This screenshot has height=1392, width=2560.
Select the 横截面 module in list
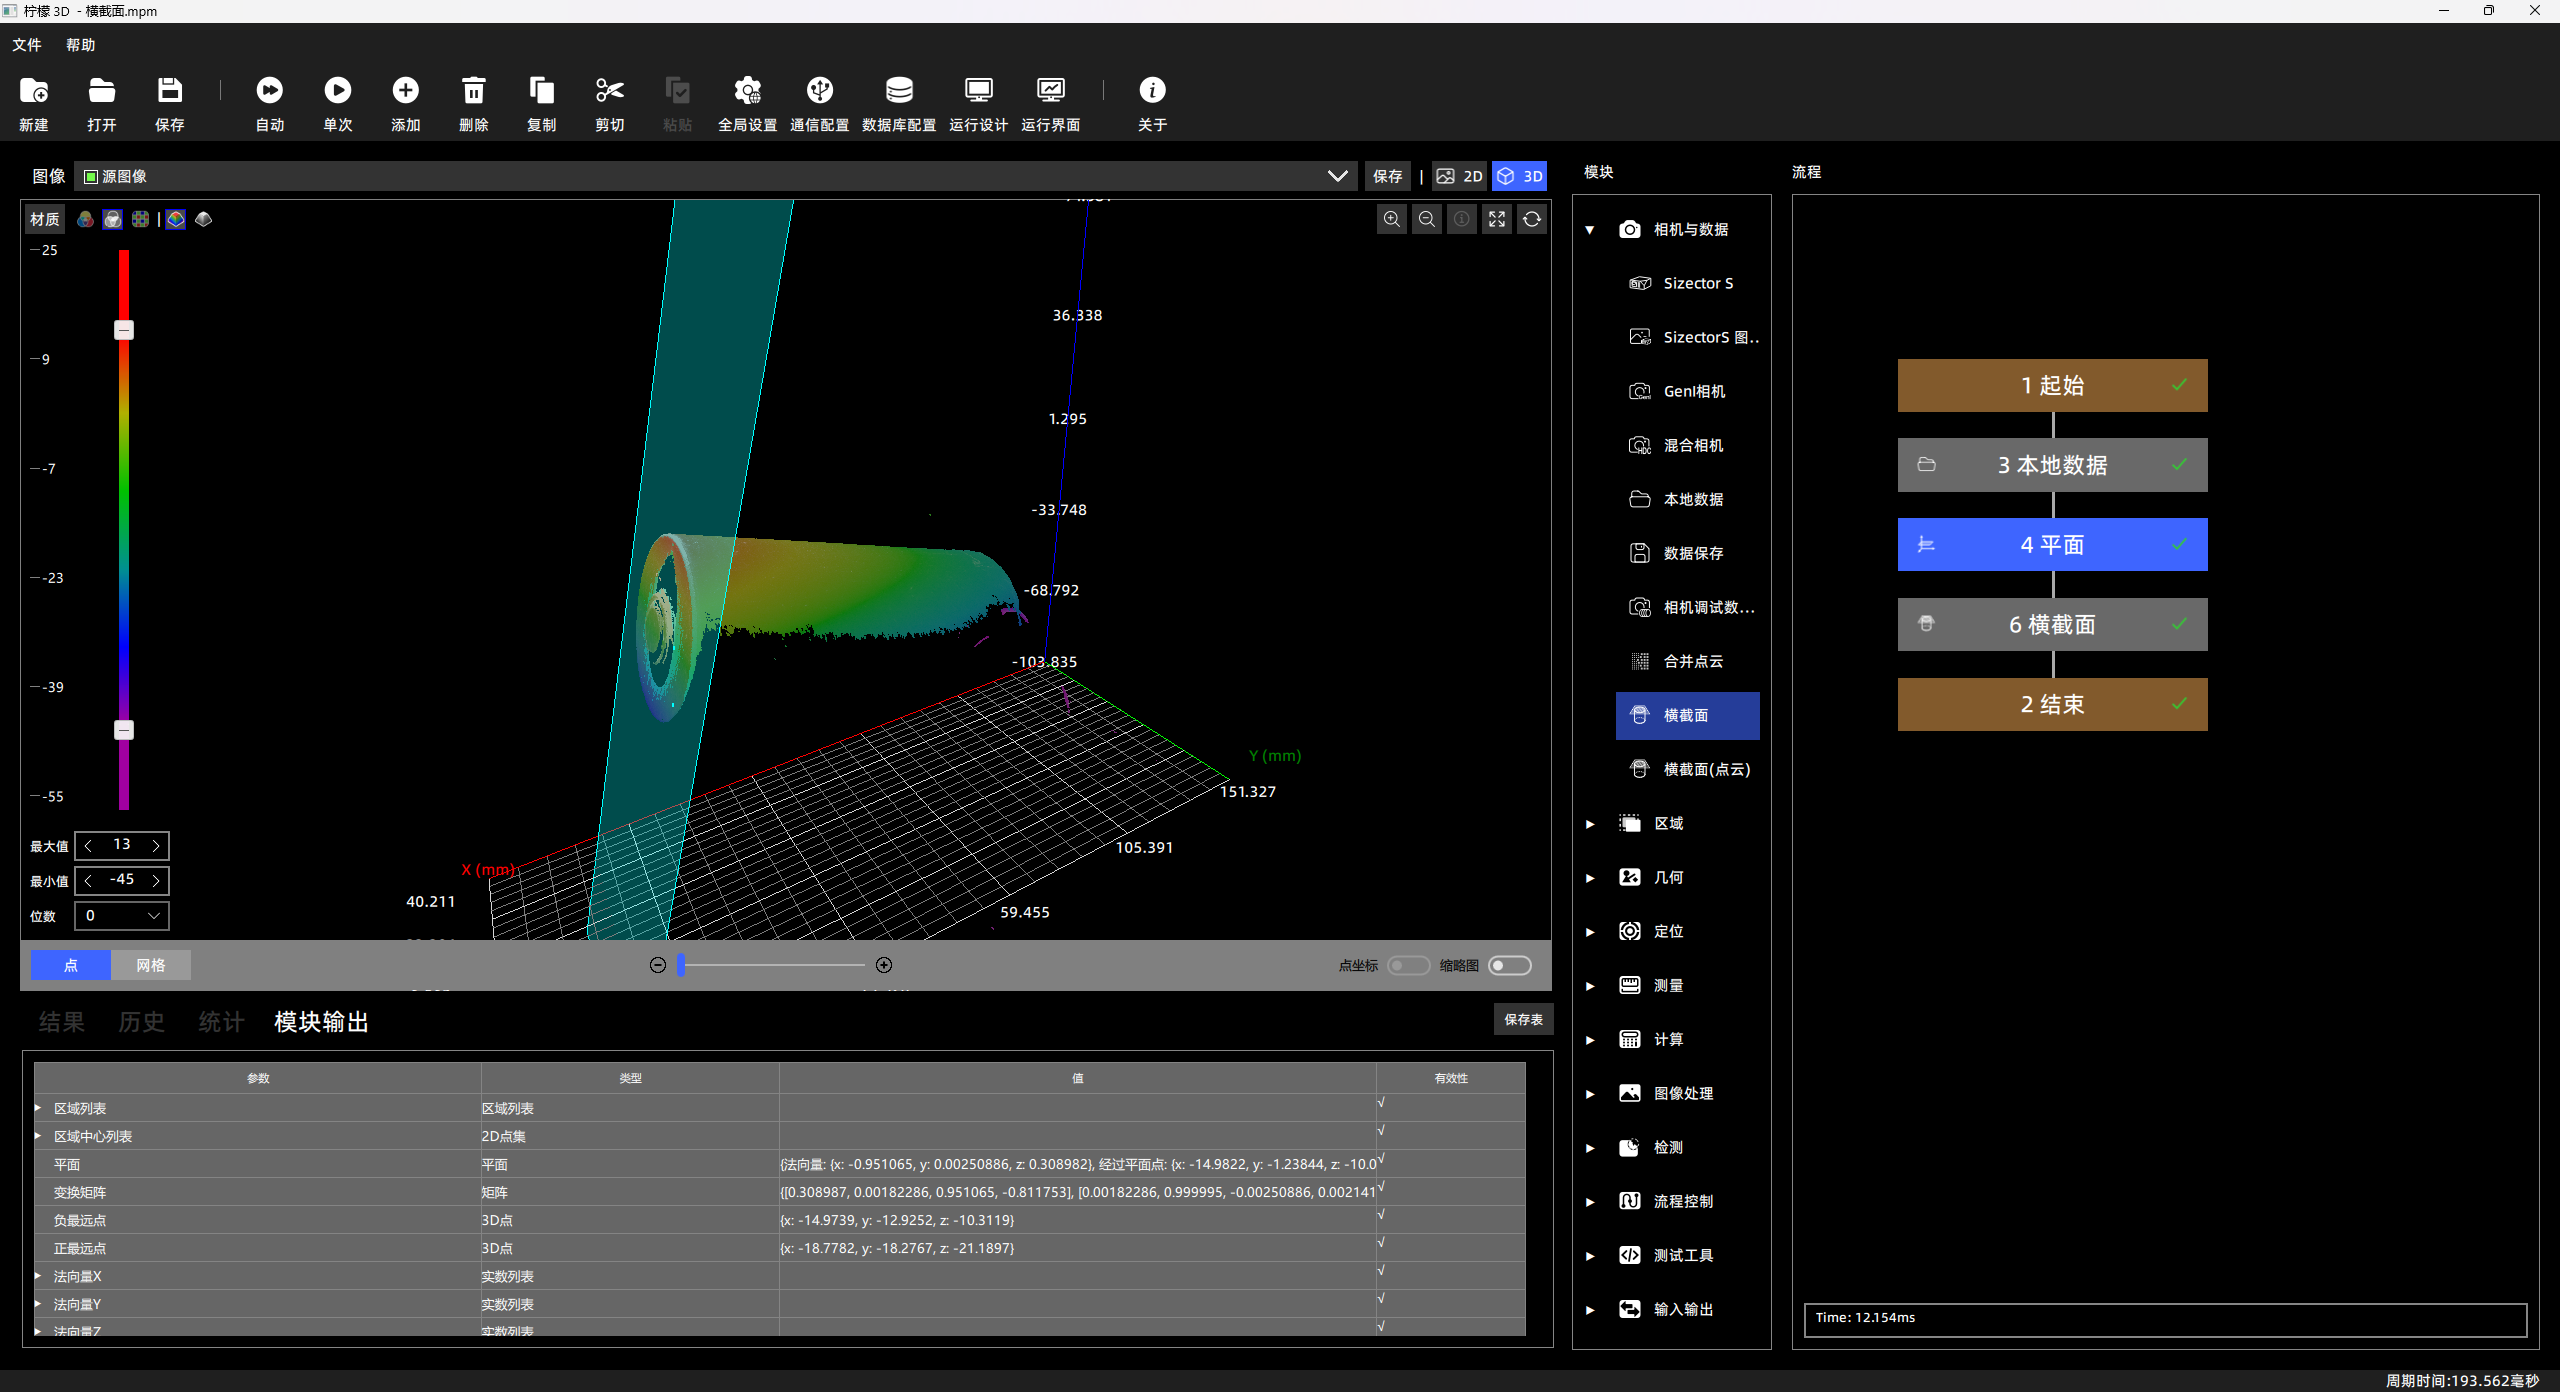tap(1688, 716)
